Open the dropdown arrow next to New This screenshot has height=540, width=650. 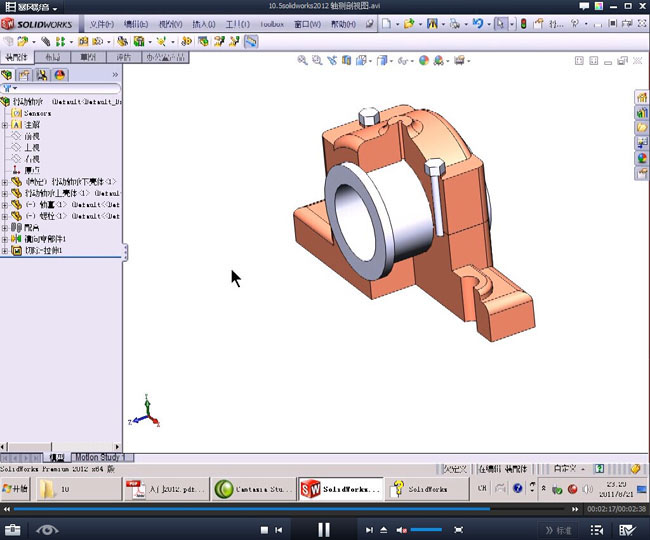click(398, 24)
